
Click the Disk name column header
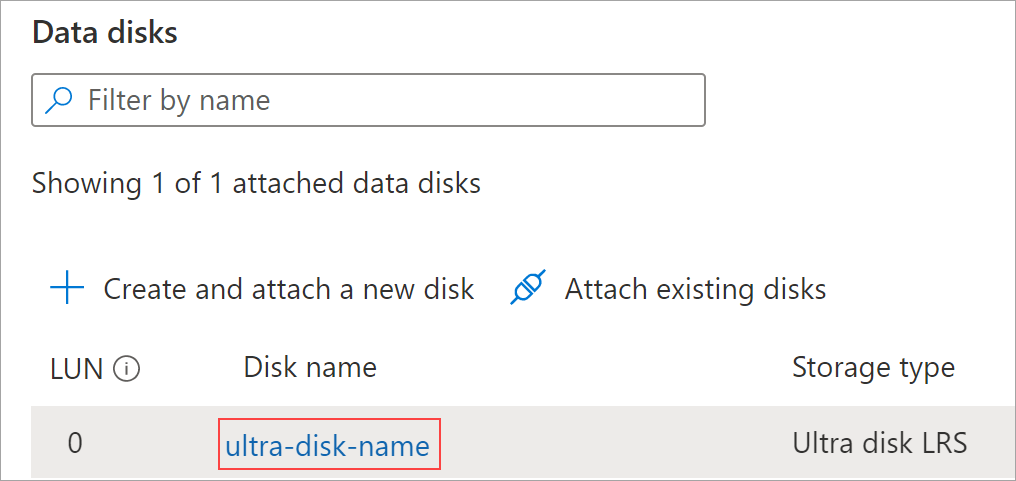click(x=310, y=368)
